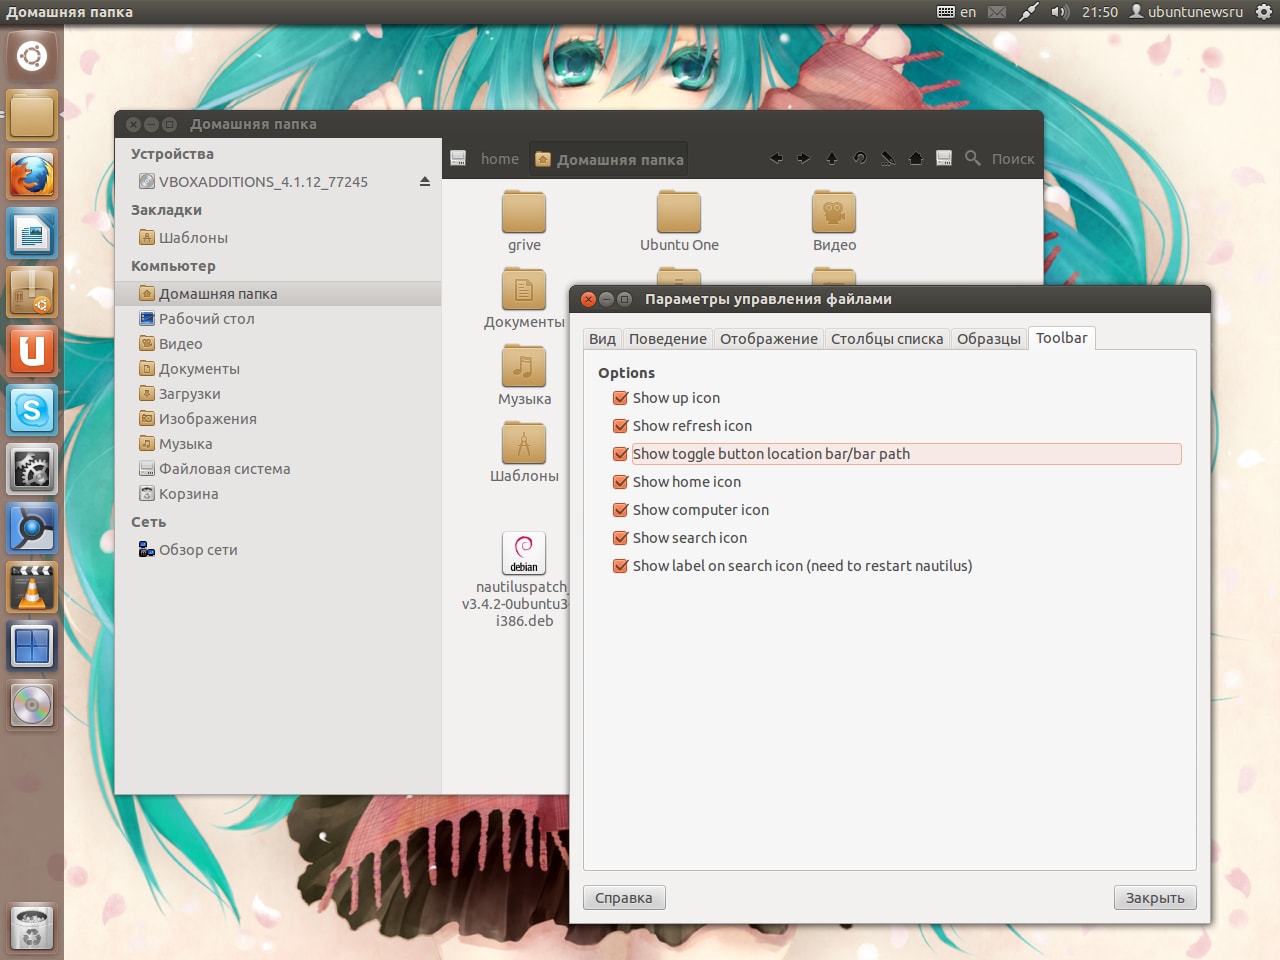Open Ubuntu Dash from the launcher

[32, 56]
